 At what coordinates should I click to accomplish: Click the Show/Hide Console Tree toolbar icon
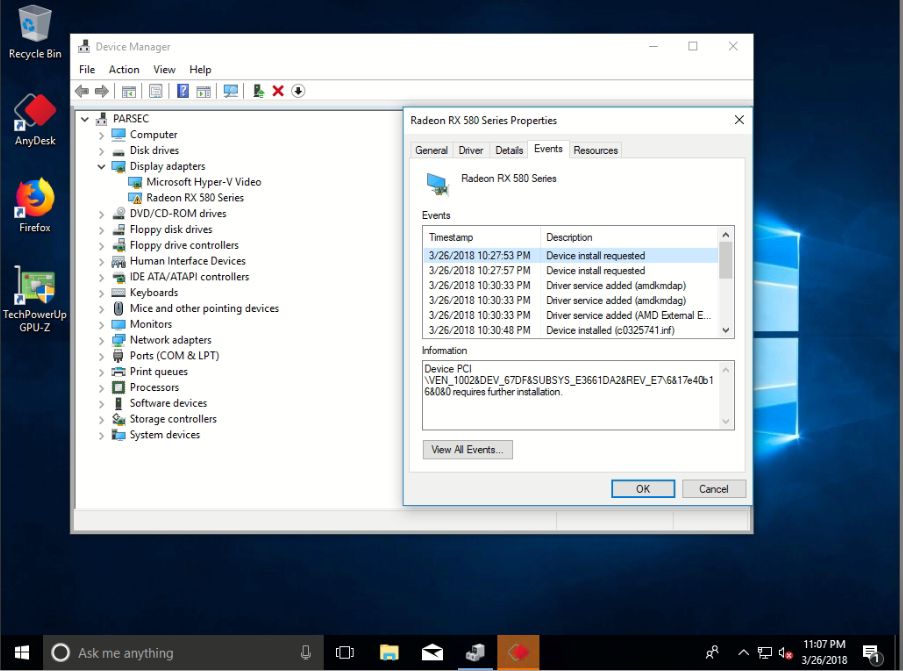pos(129,91)
